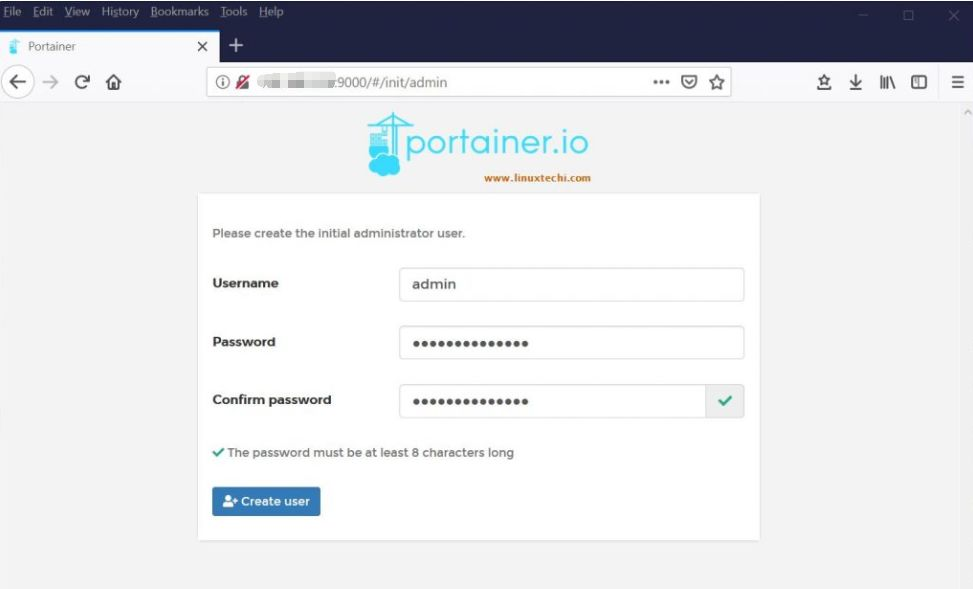
Task: Open the Edit menu
Action: (x=43, y=12)
